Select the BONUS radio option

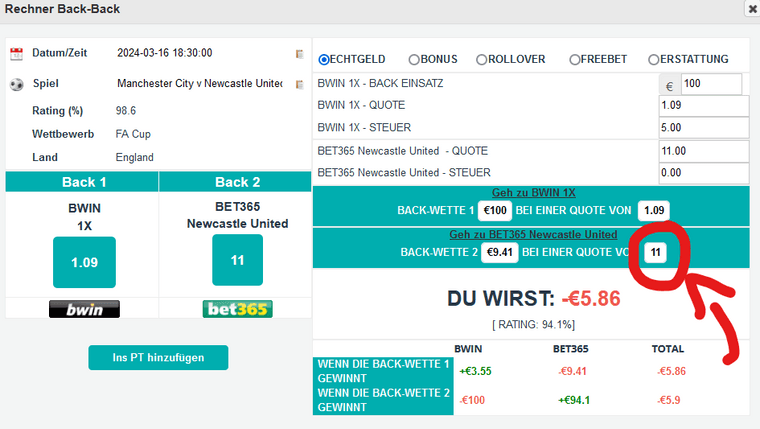[x=414, y=60]
